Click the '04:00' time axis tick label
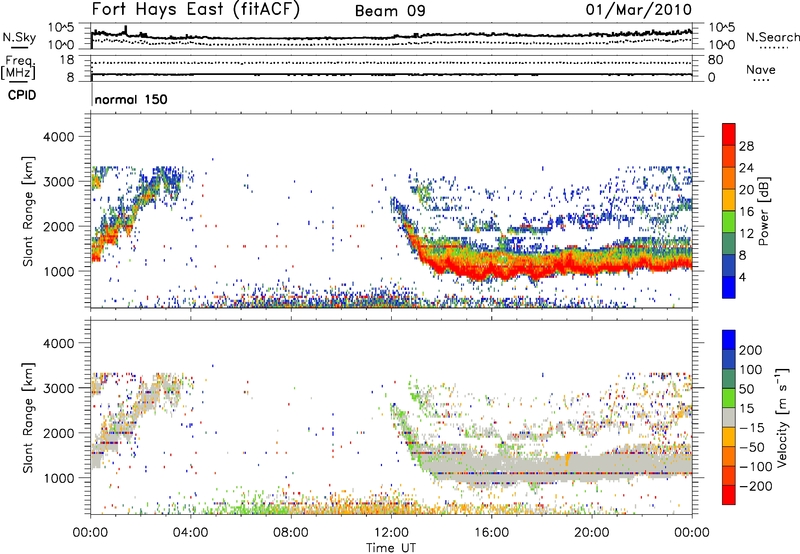 pos(191,533)
